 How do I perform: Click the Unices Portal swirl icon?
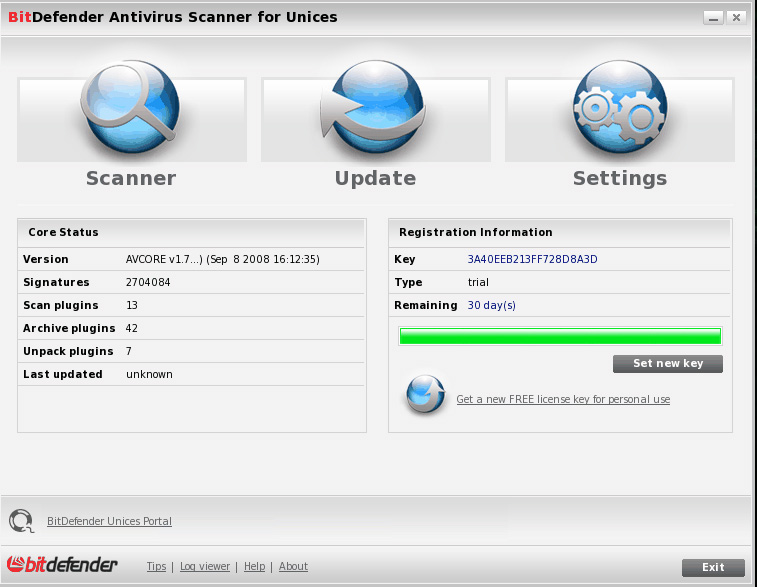(x=21, y=521)
